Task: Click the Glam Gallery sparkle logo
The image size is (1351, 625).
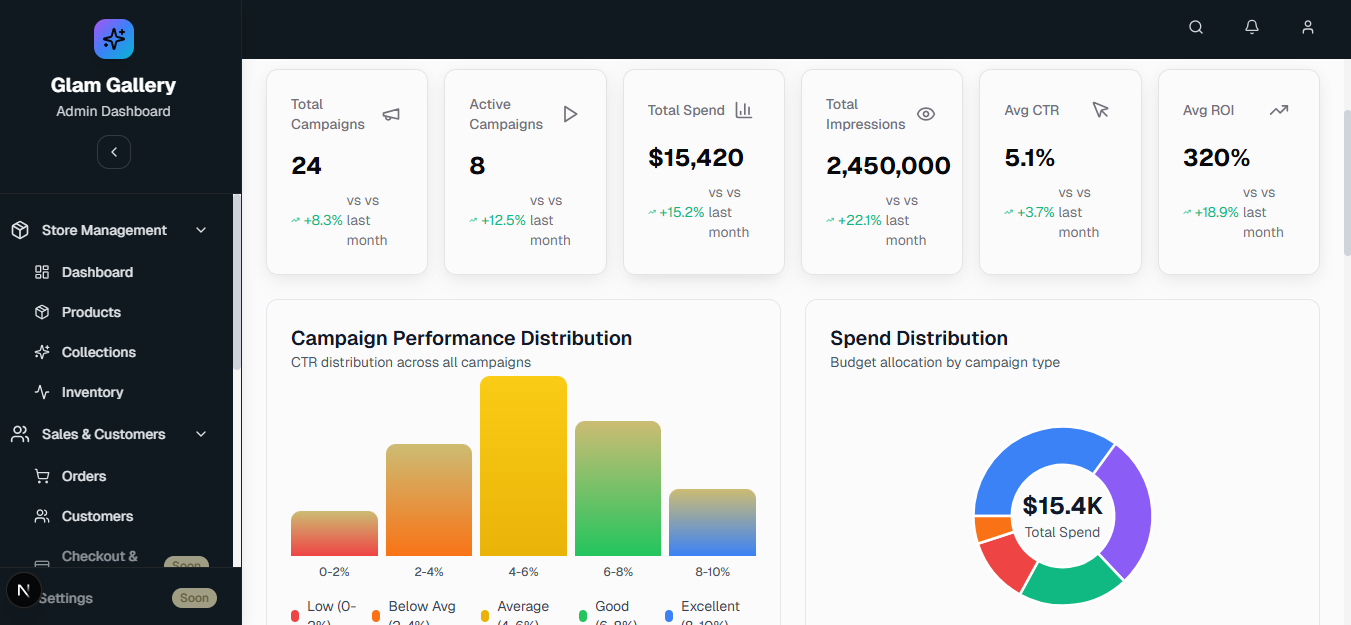Action: (x=114, y=39)
